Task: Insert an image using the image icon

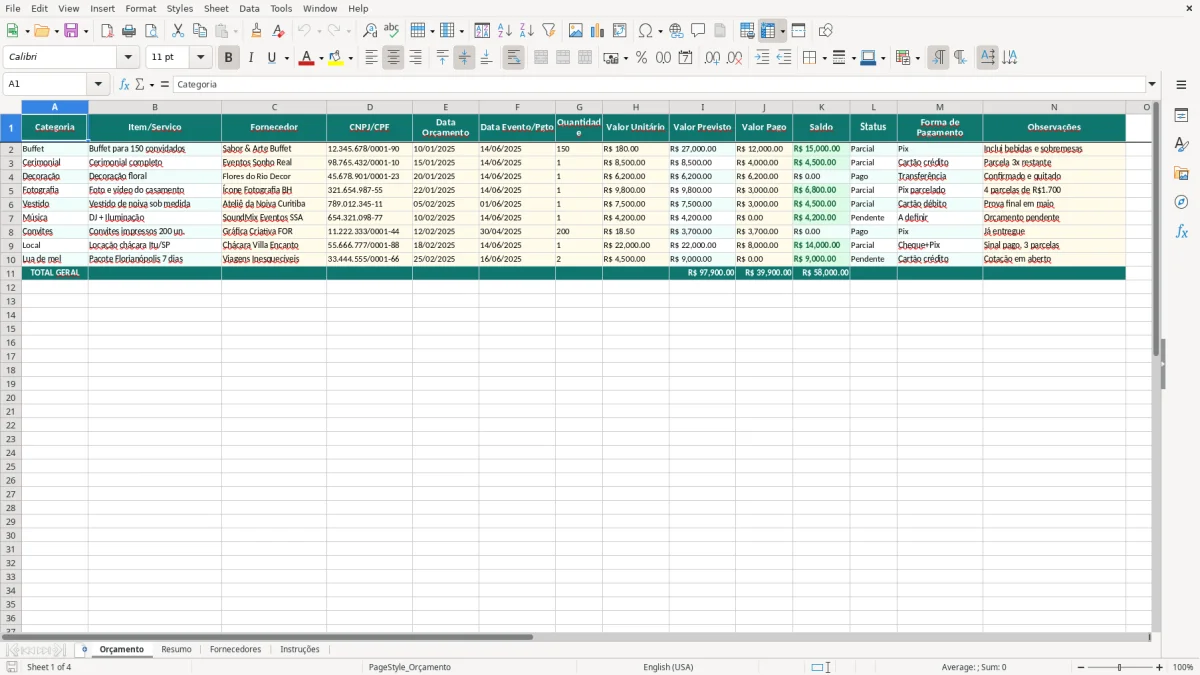Action: coord(576,31)
